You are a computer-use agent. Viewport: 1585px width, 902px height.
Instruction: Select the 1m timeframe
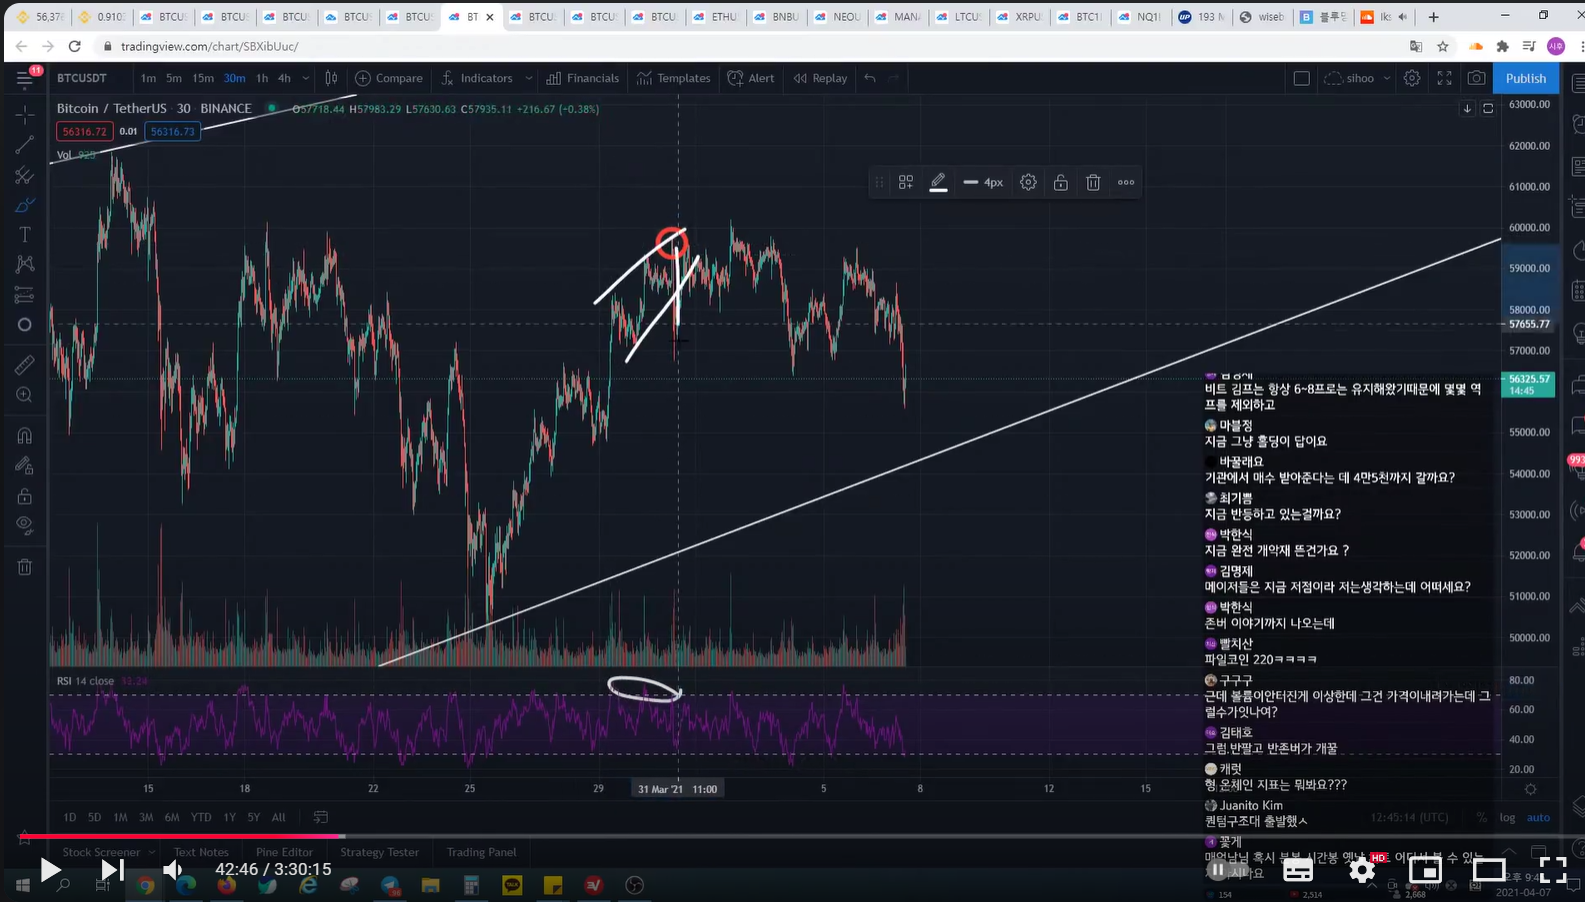(x=148, y=78)
